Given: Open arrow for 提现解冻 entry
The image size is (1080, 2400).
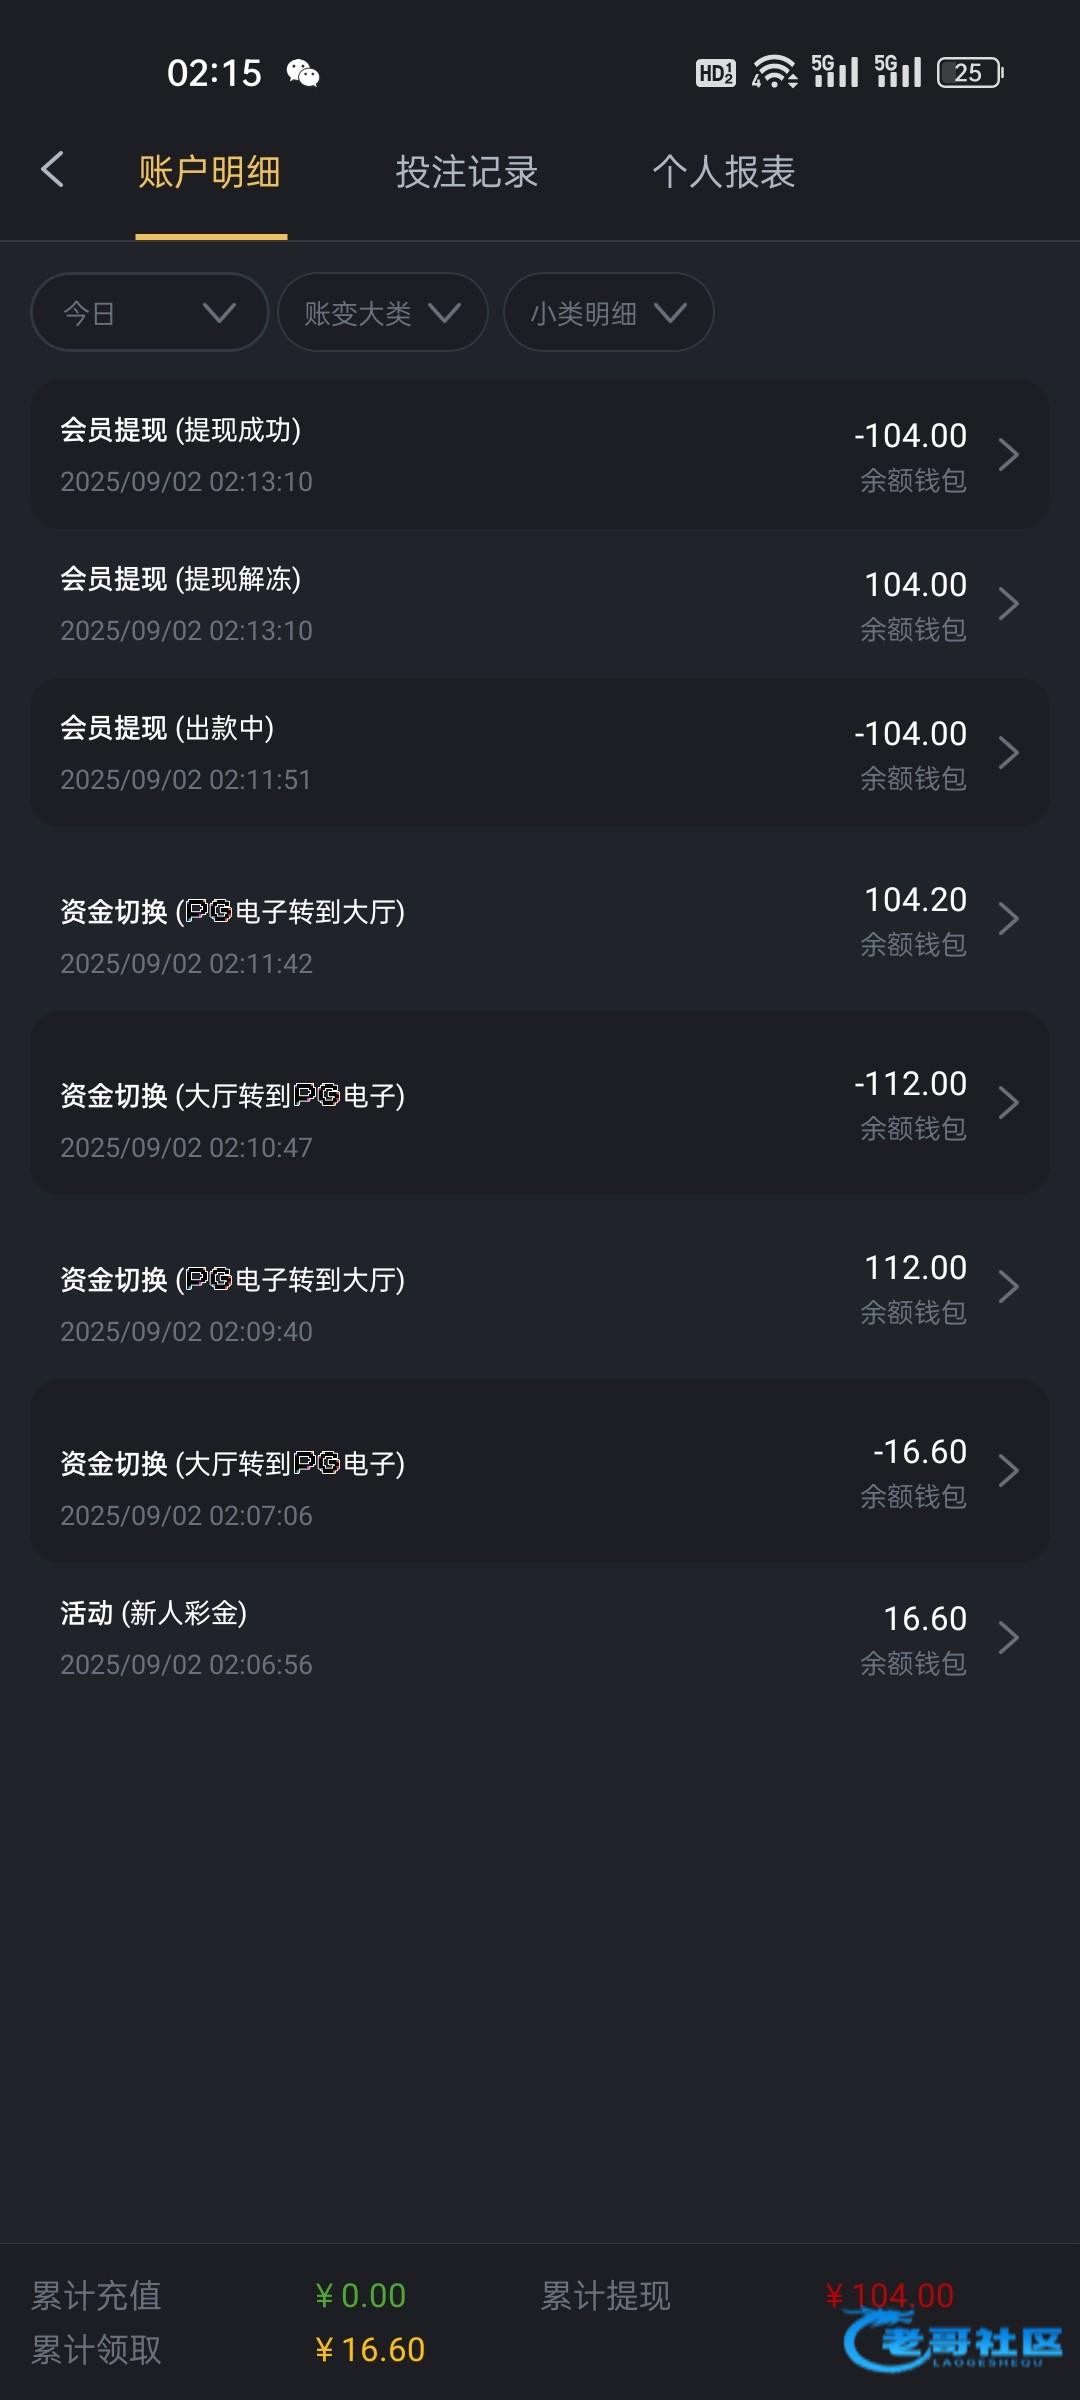Looking at the screenshot, I should click(x=1008, y=604).
